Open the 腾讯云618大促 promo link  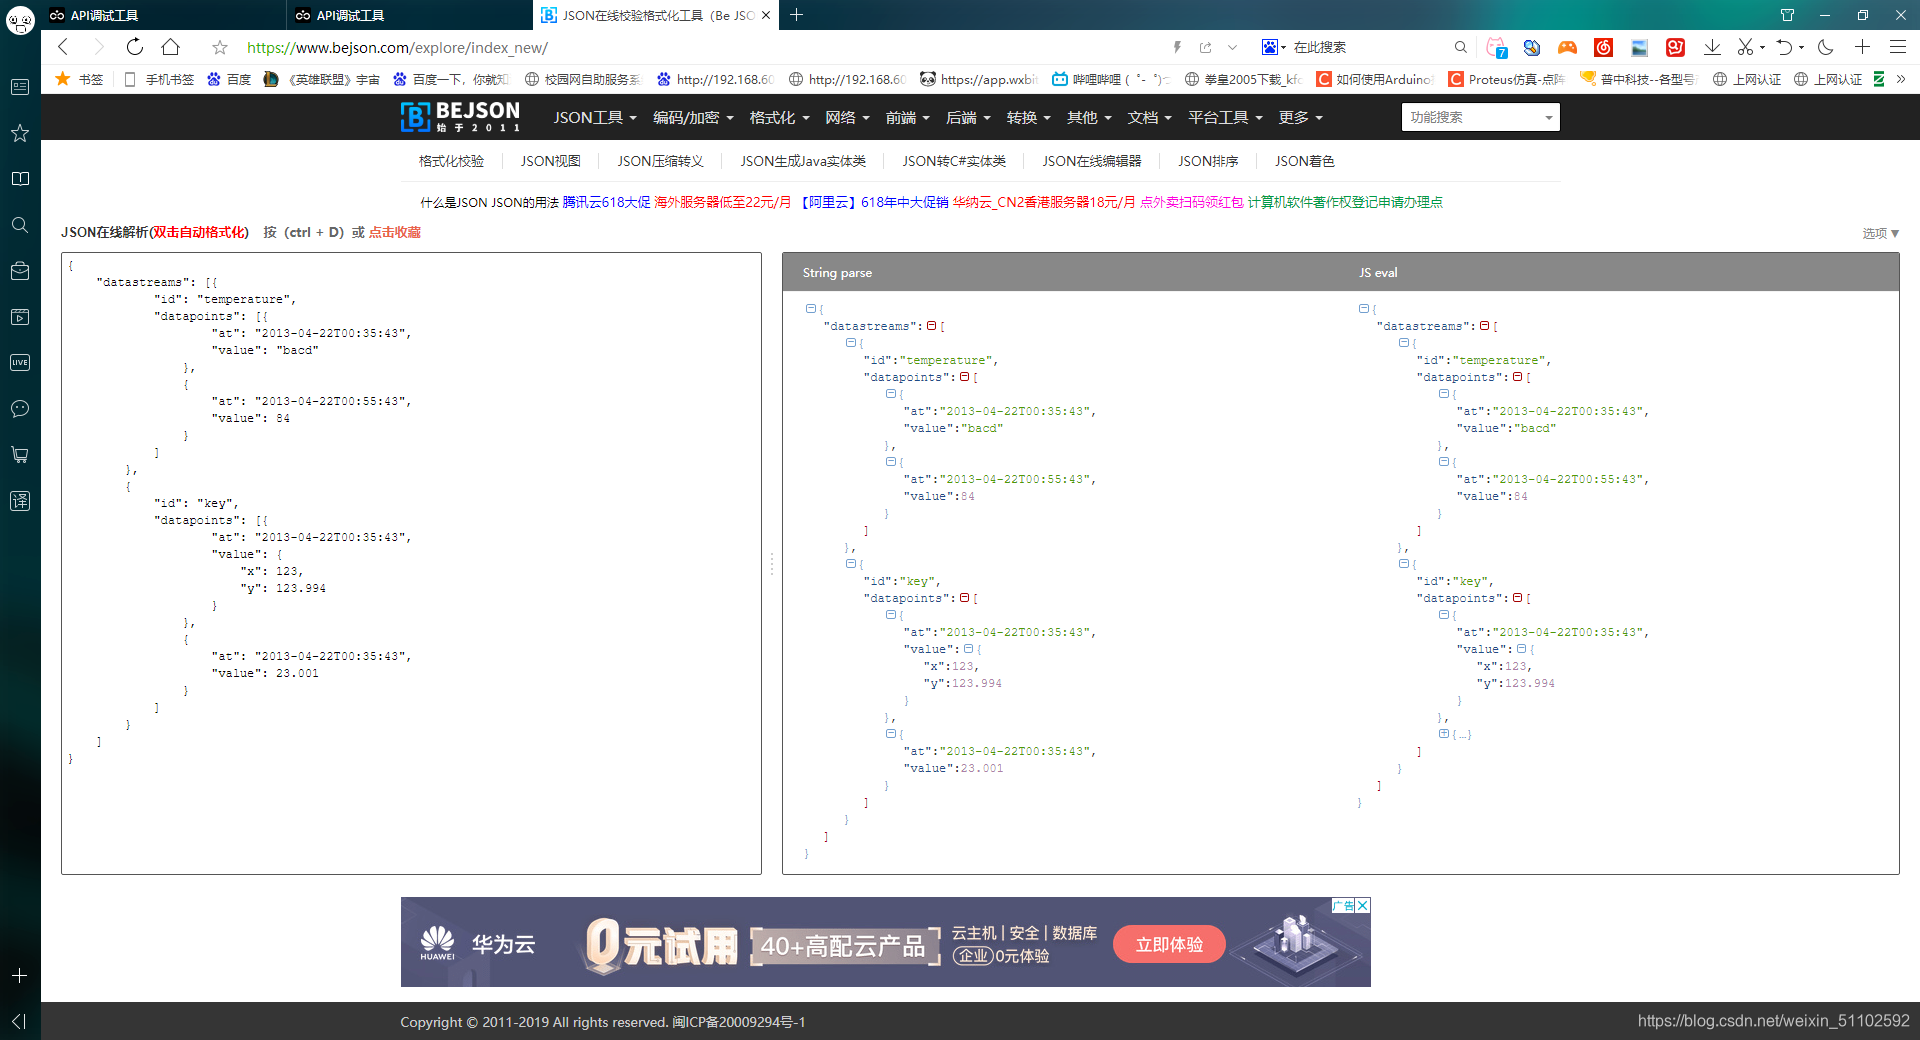point(606,202)
